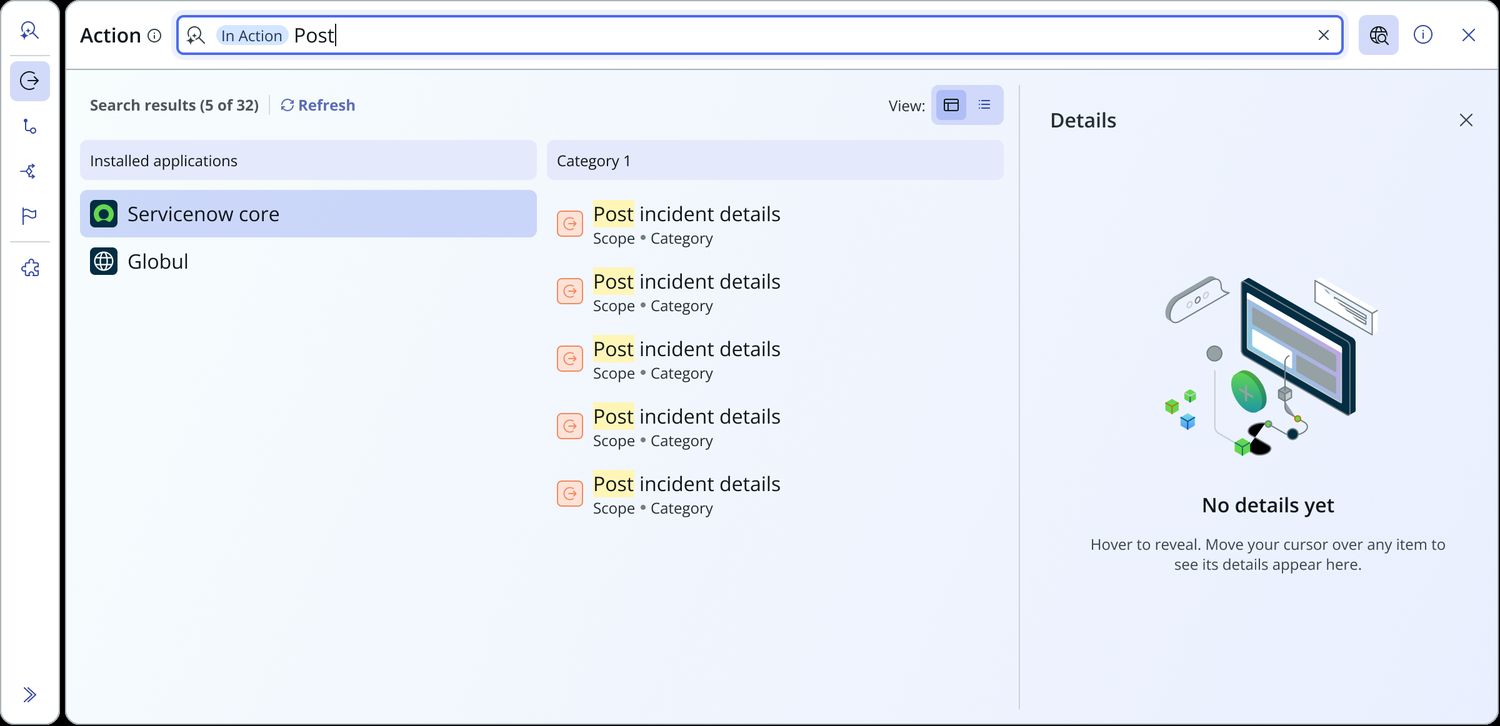The width and height of the screenshot is (1500, 726).
Task: Switch to panel layout view
Action: (x=951, y=105)
